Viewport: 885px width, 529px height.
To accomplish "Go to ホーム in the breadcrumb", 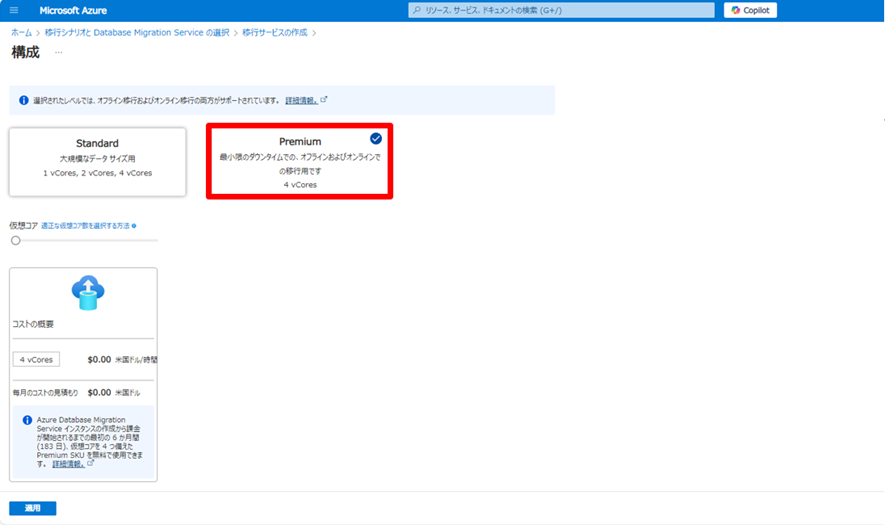I will (20, 33).
